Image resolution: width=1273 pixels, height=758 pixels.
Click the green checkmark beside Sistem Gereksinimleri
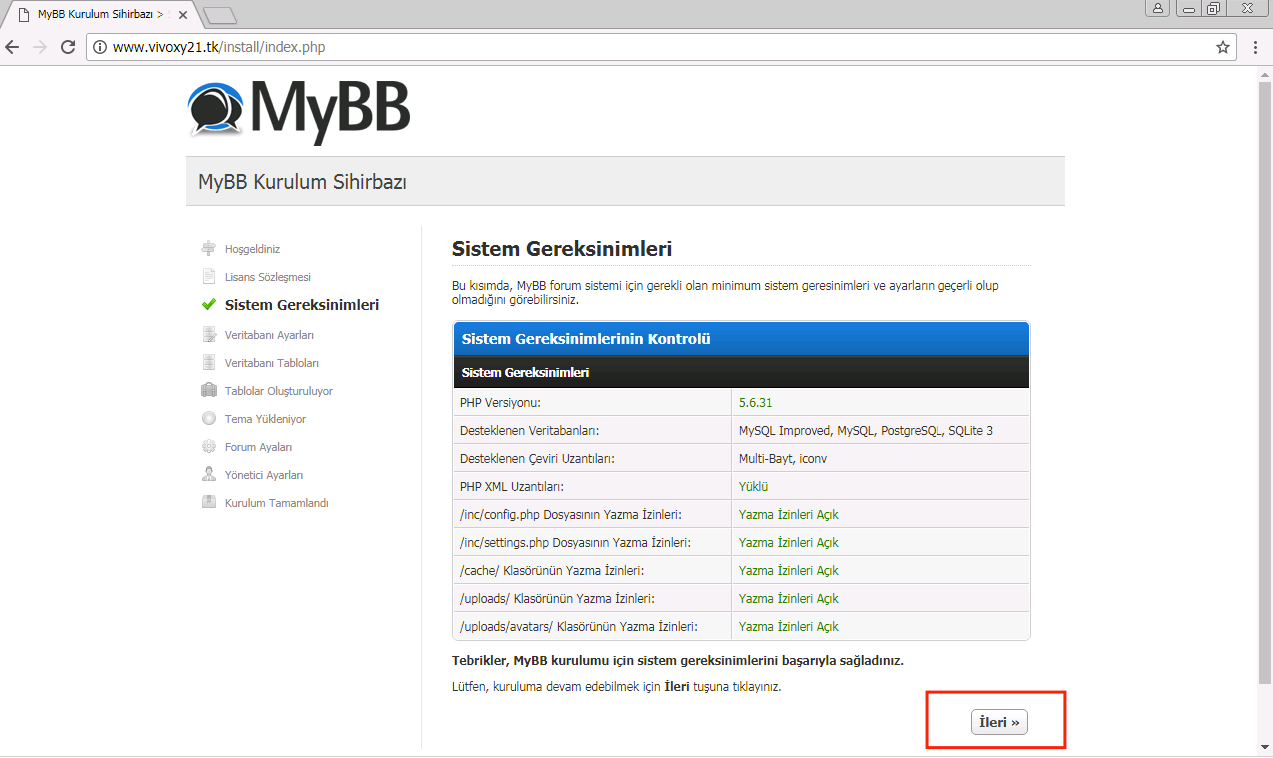pos(209,305)
